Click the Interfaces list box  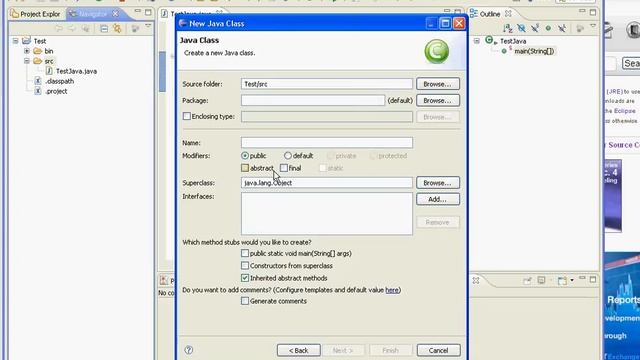(x=327, y=213)
